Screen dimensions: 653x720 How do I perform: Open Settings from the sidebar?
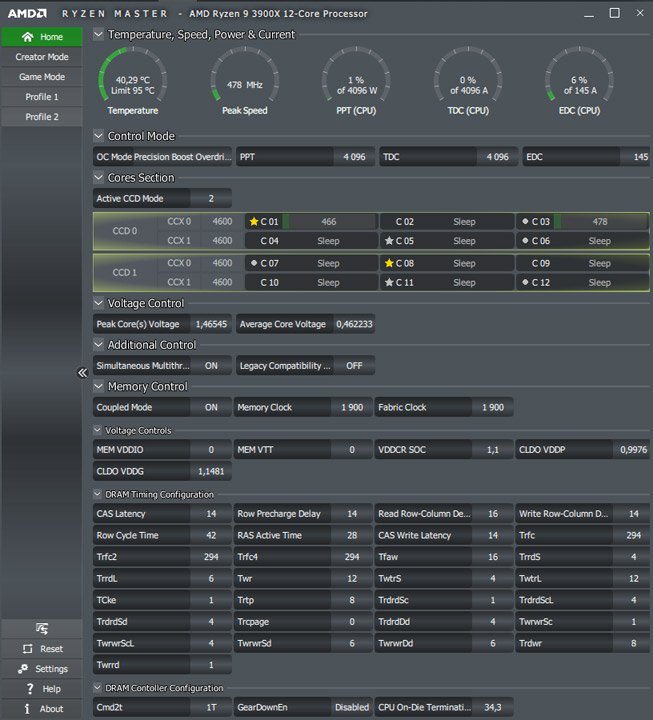click(42, 669)
